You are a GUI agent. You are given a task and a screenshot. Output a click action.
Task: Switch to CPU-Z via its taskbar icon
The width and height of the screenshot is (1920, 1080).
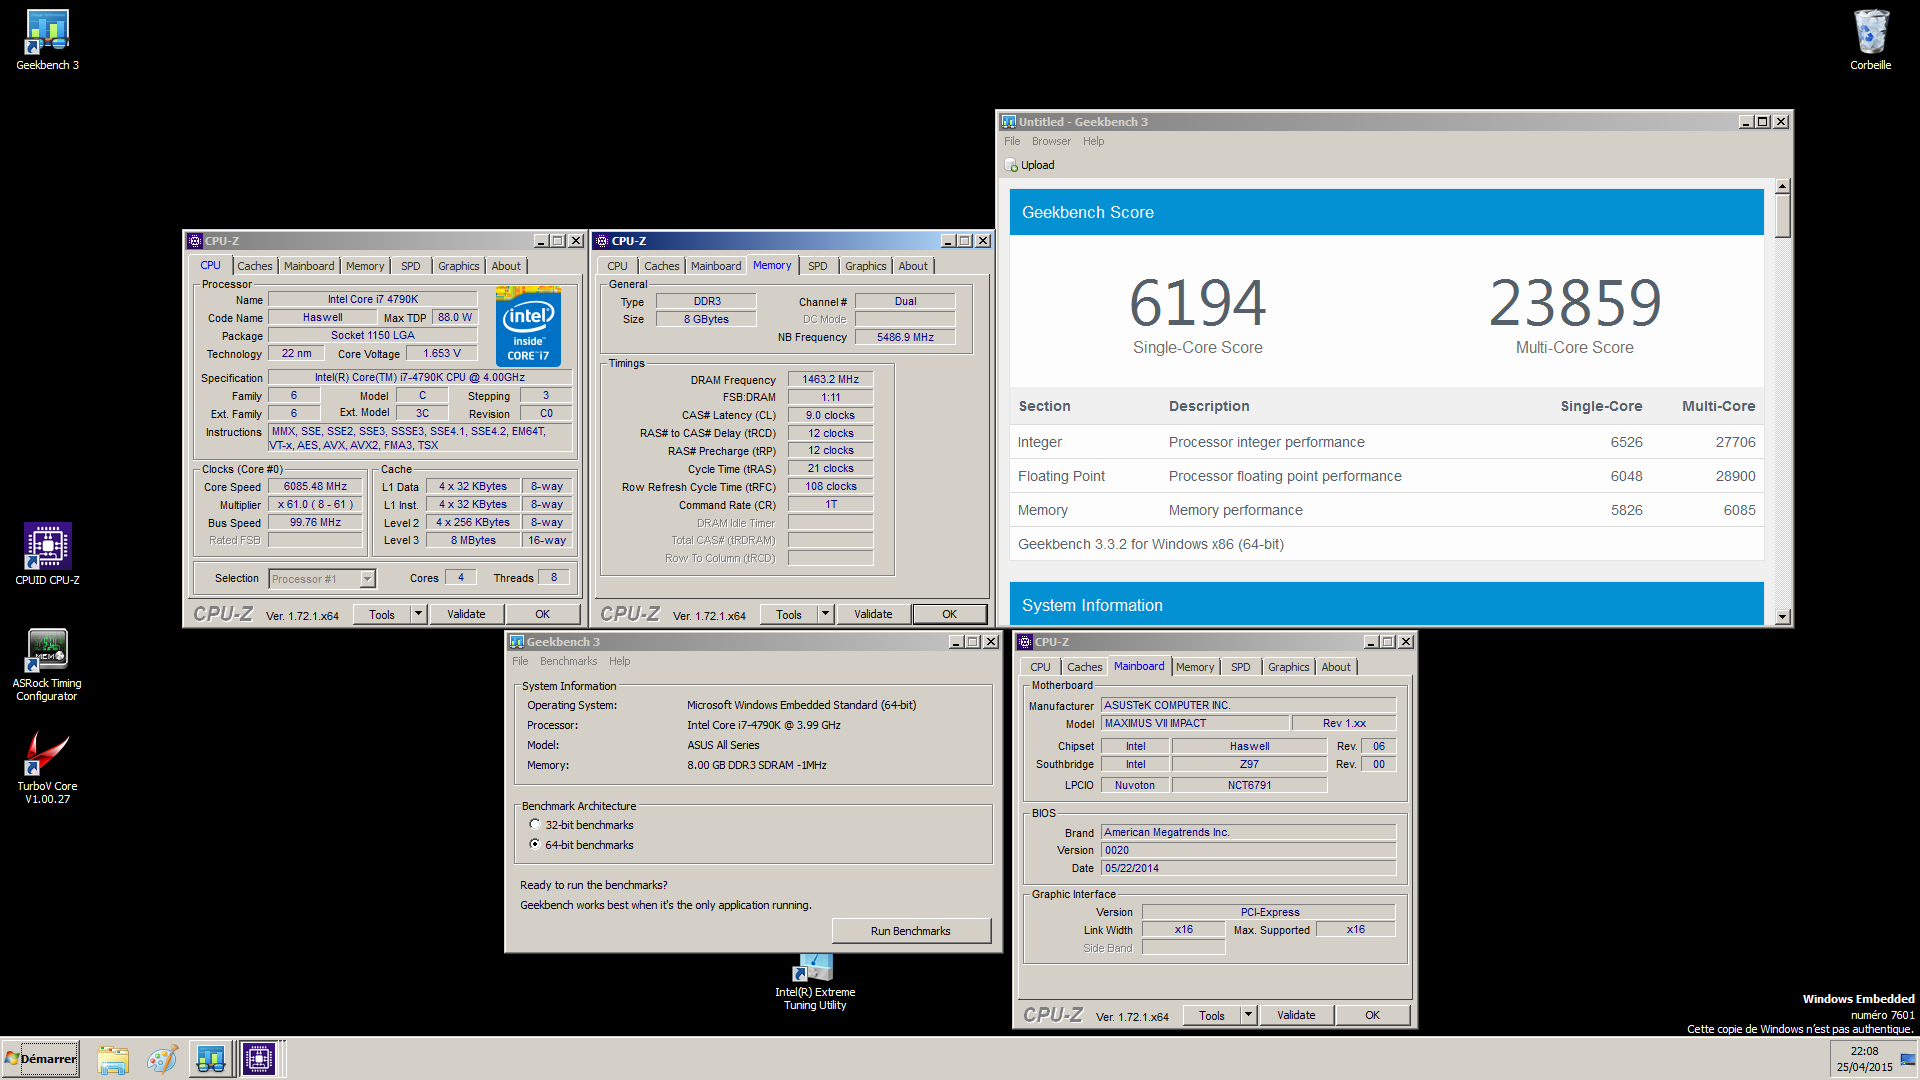point(259,1059)
